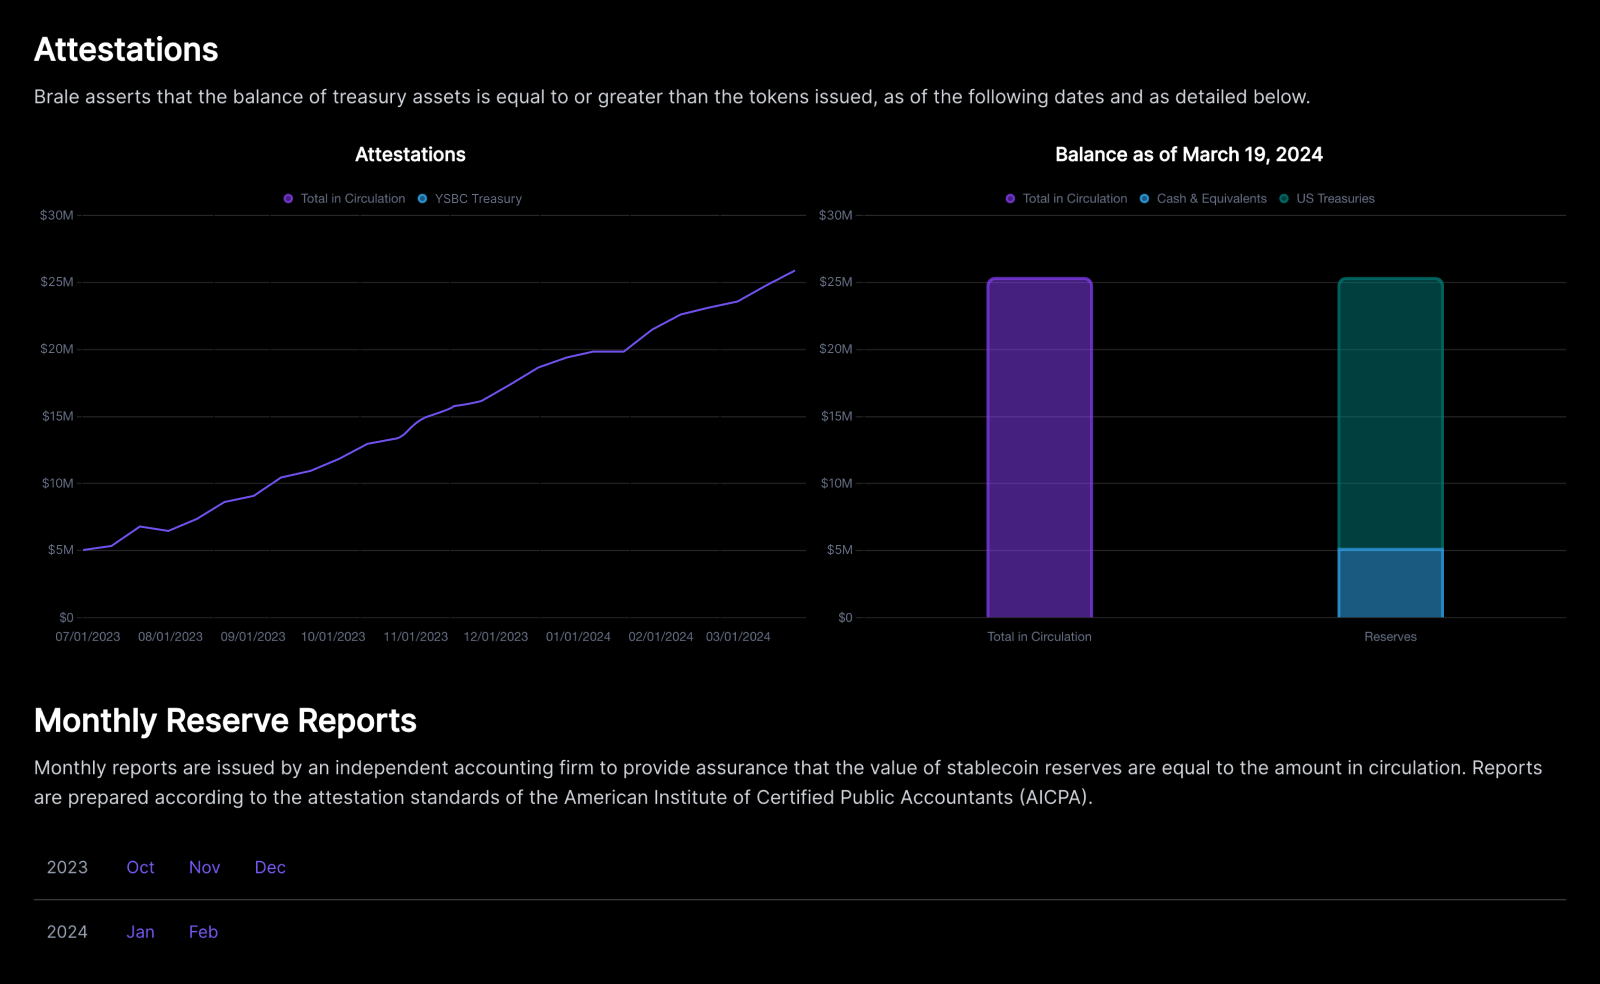
Task: Click the Balance as of March 19, 2024 title
Action: click(x=1188, y=155)
